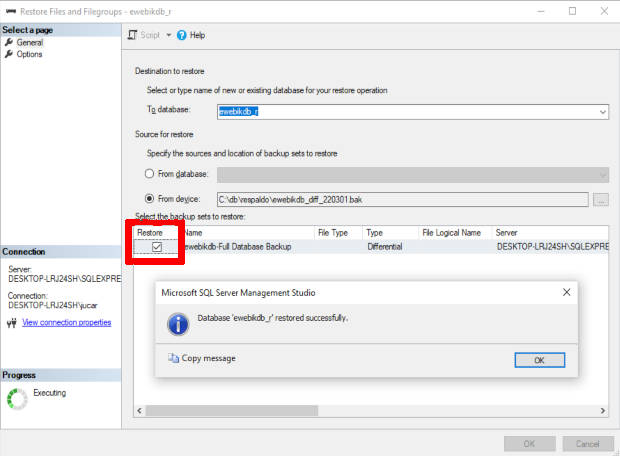The image size is (620, 456).
Task: Click the disabled Cancel button of the restore window
Action: click(588, 444)
